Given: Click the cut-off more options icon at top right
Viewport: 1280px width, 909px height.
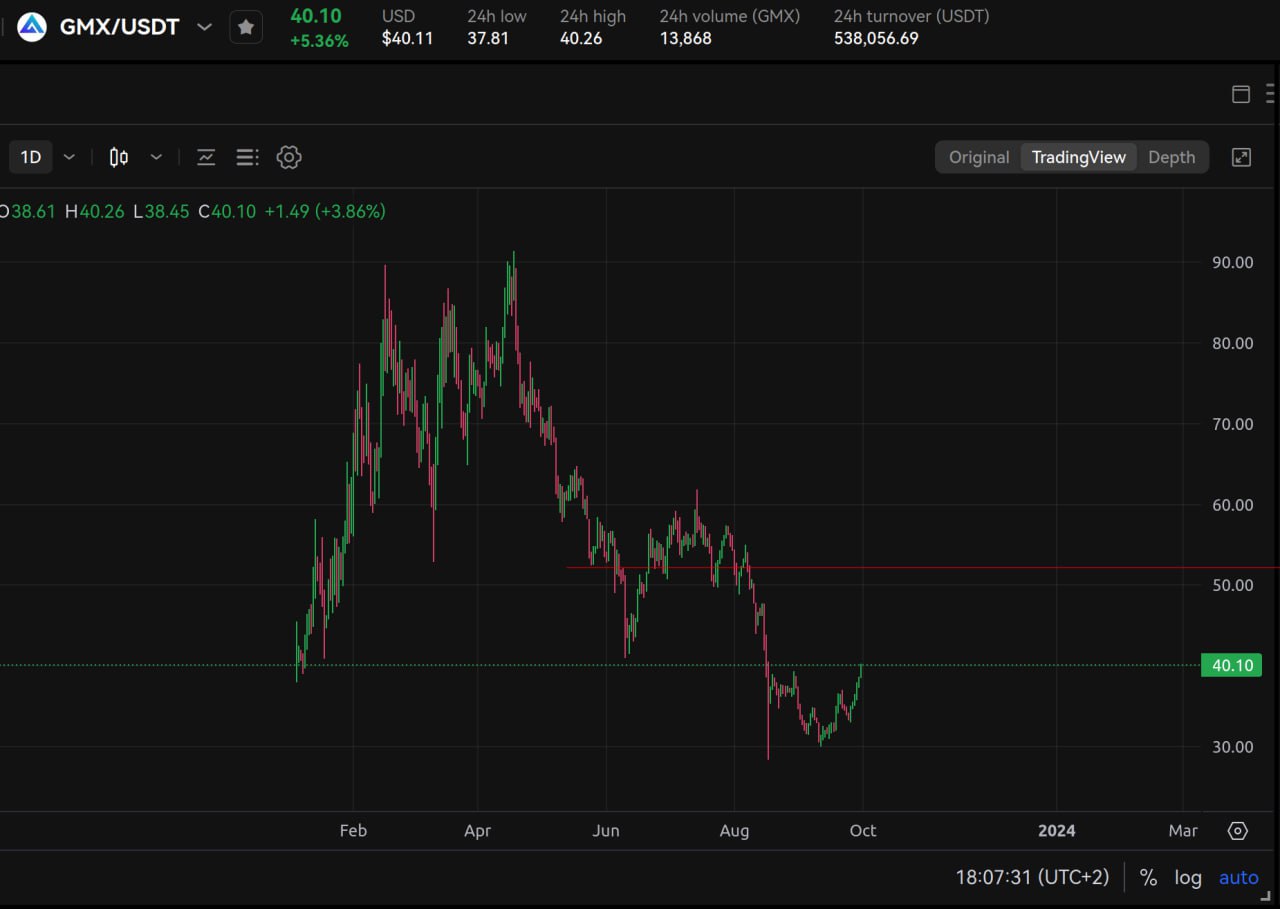Looking at the screenshot, I should pos(1272,94).
